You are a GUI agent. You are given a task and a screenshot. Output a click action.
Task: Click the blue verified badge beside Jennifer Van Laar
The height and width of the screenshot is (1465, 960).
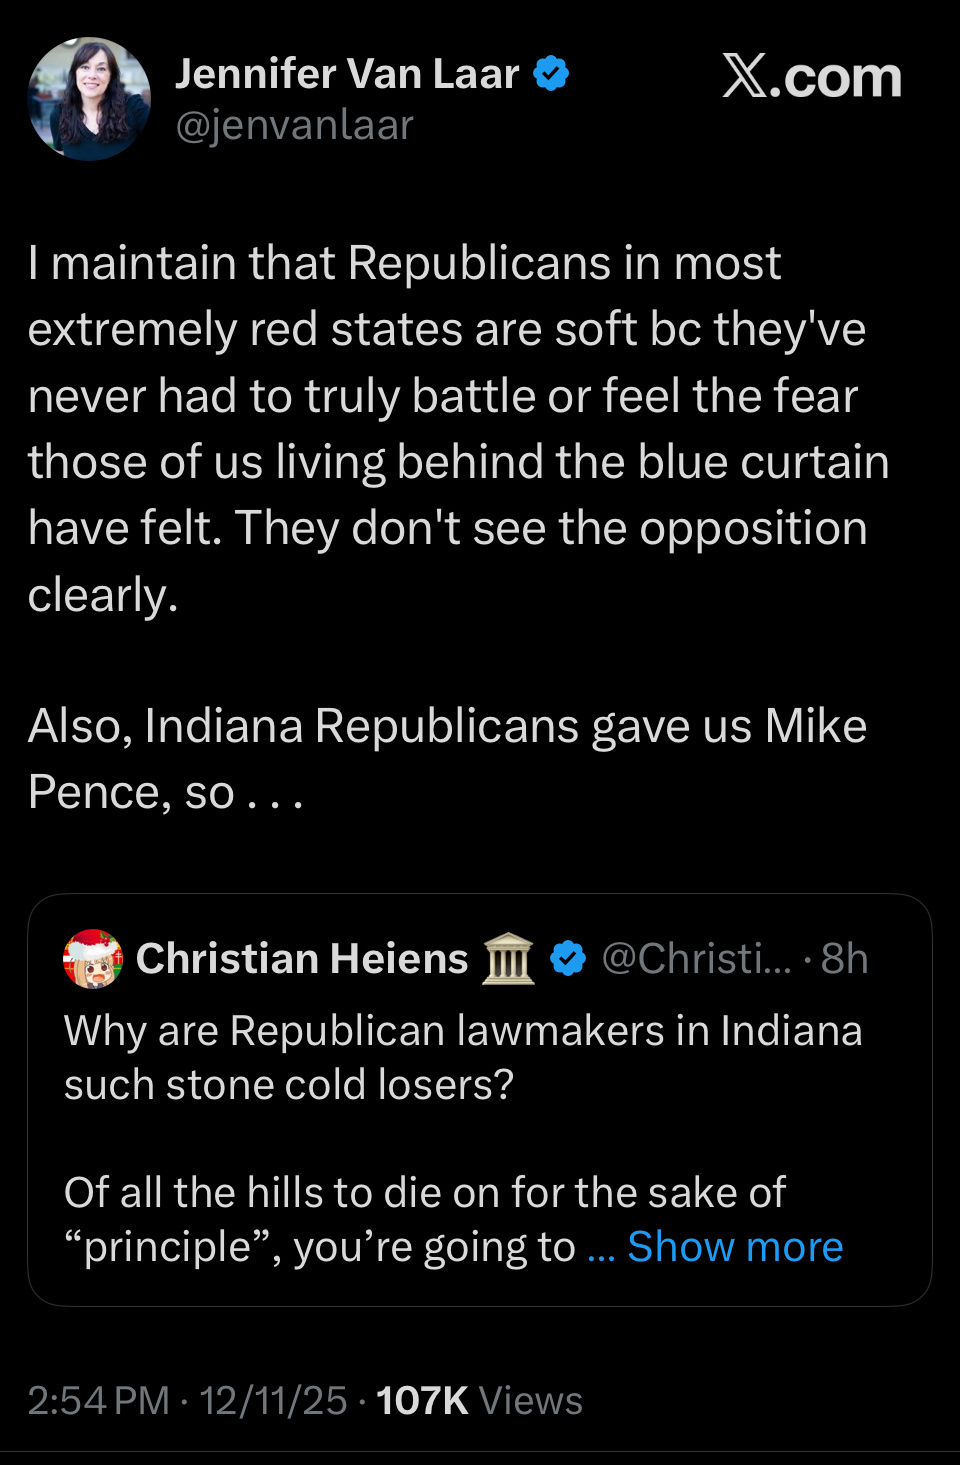(x=551, y=74)
